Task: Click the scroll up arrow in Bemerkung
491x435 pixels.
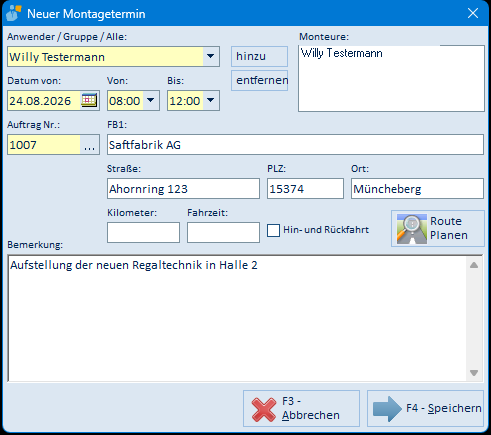Action: tap(474, 265)
